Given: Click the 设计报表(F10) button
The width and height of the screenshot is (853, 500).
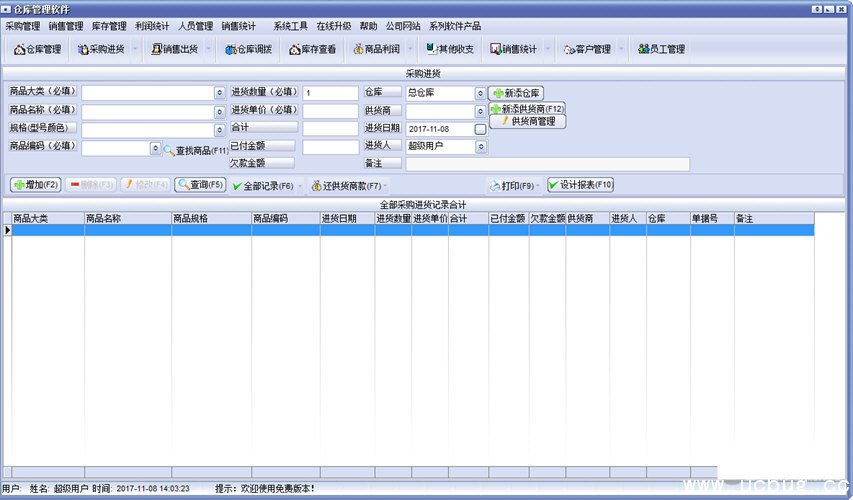Looking at the screenshot, I should coord(580,185).
